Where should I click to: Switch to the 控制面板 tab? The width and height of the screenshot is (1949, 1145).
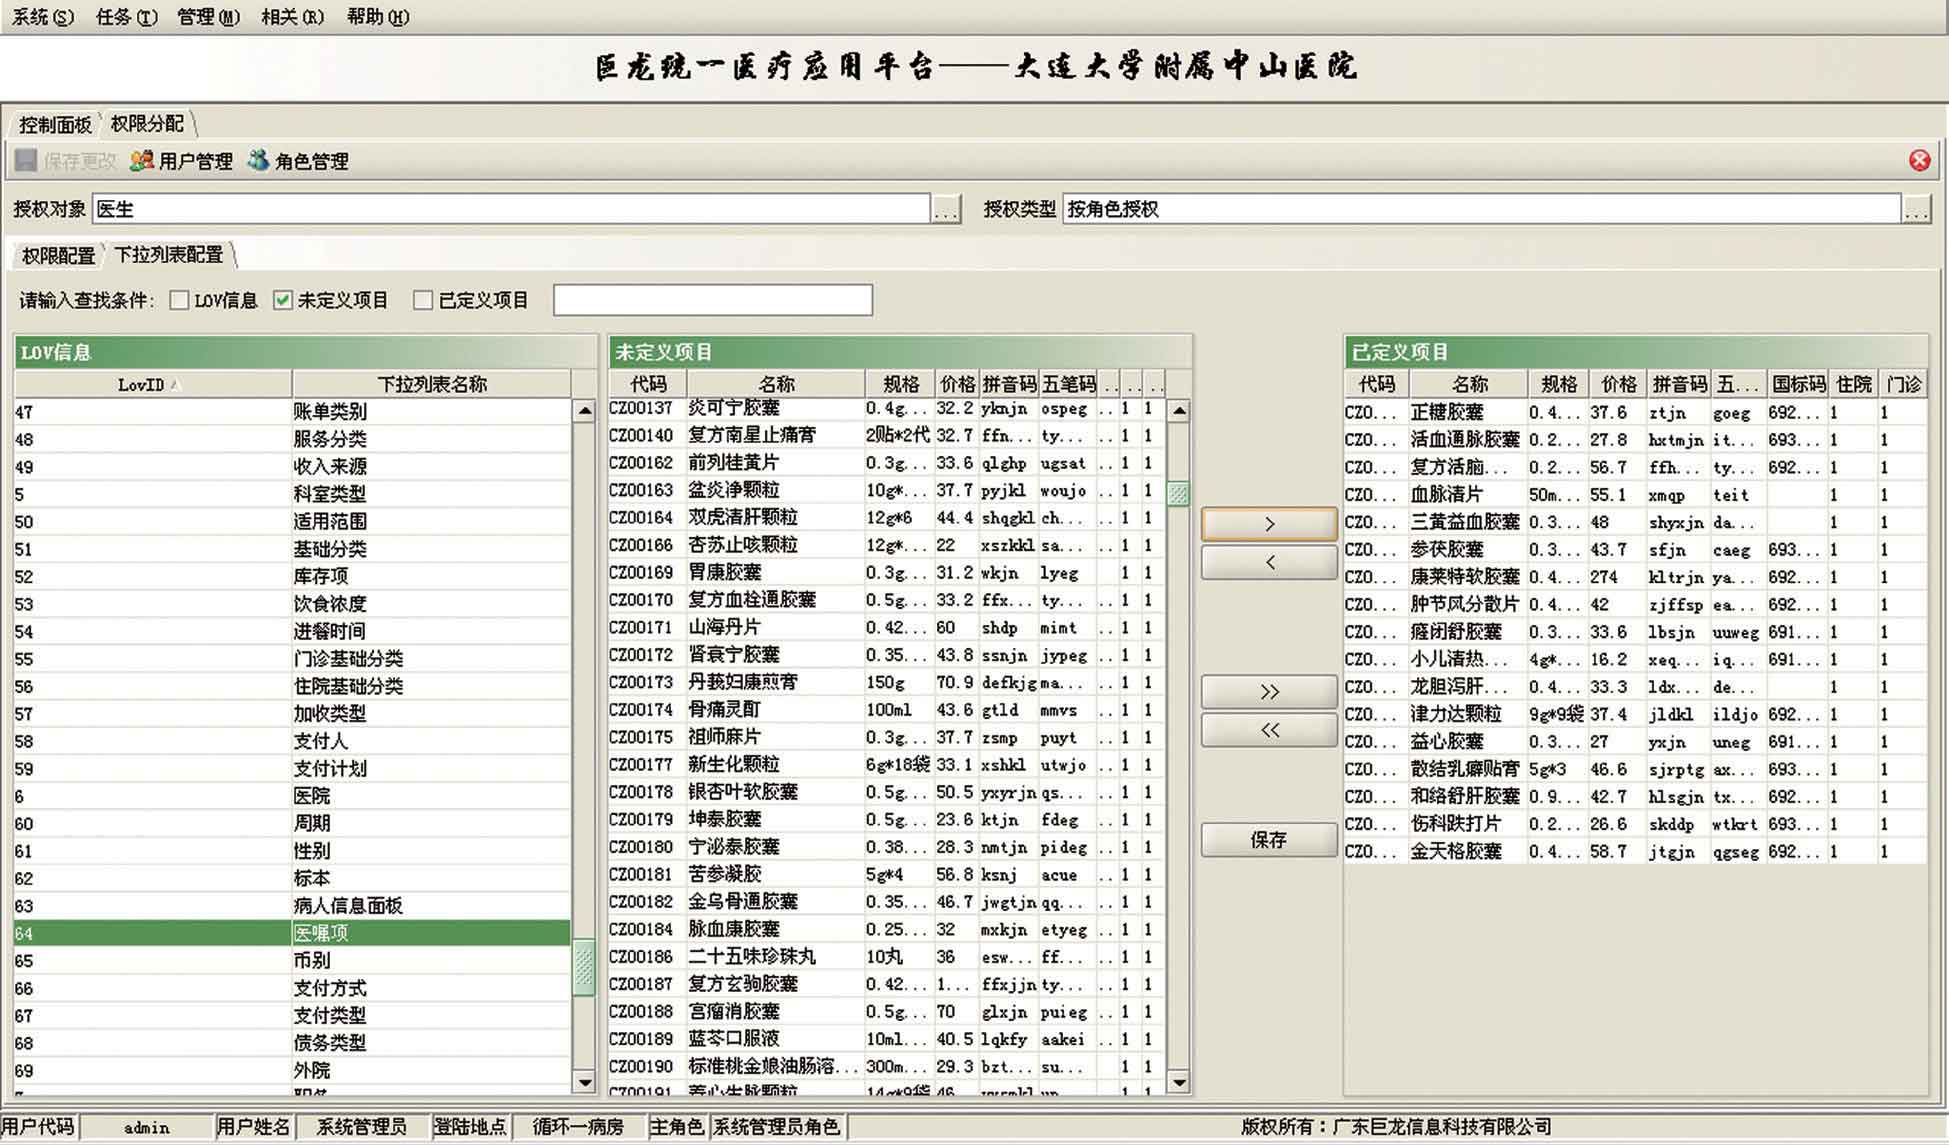pyautogui.click(x=55, y=124)
